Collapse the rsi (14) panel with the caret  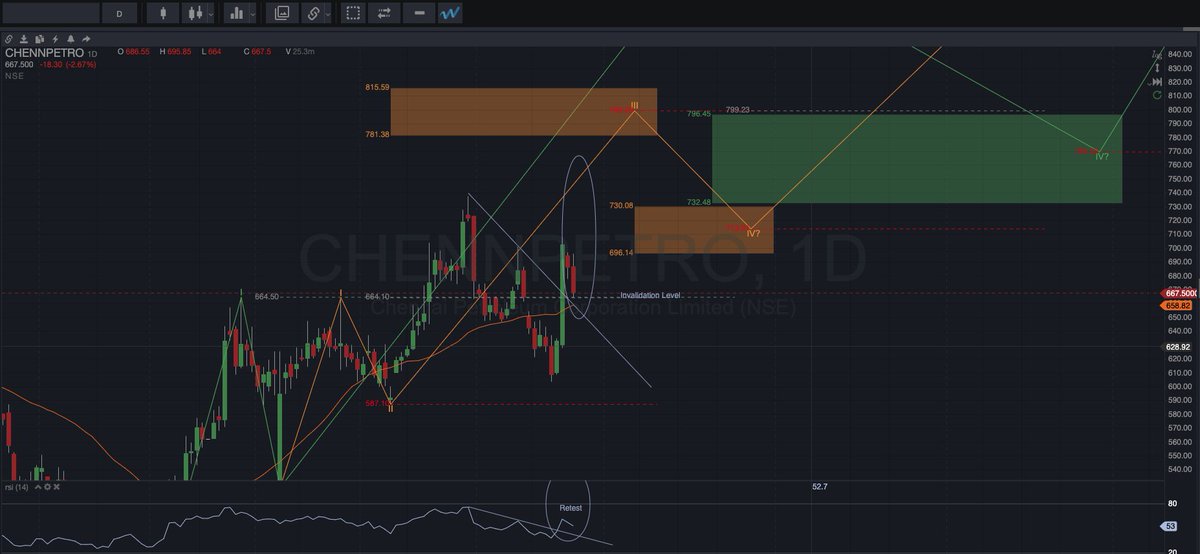click(x=37, y=487)
